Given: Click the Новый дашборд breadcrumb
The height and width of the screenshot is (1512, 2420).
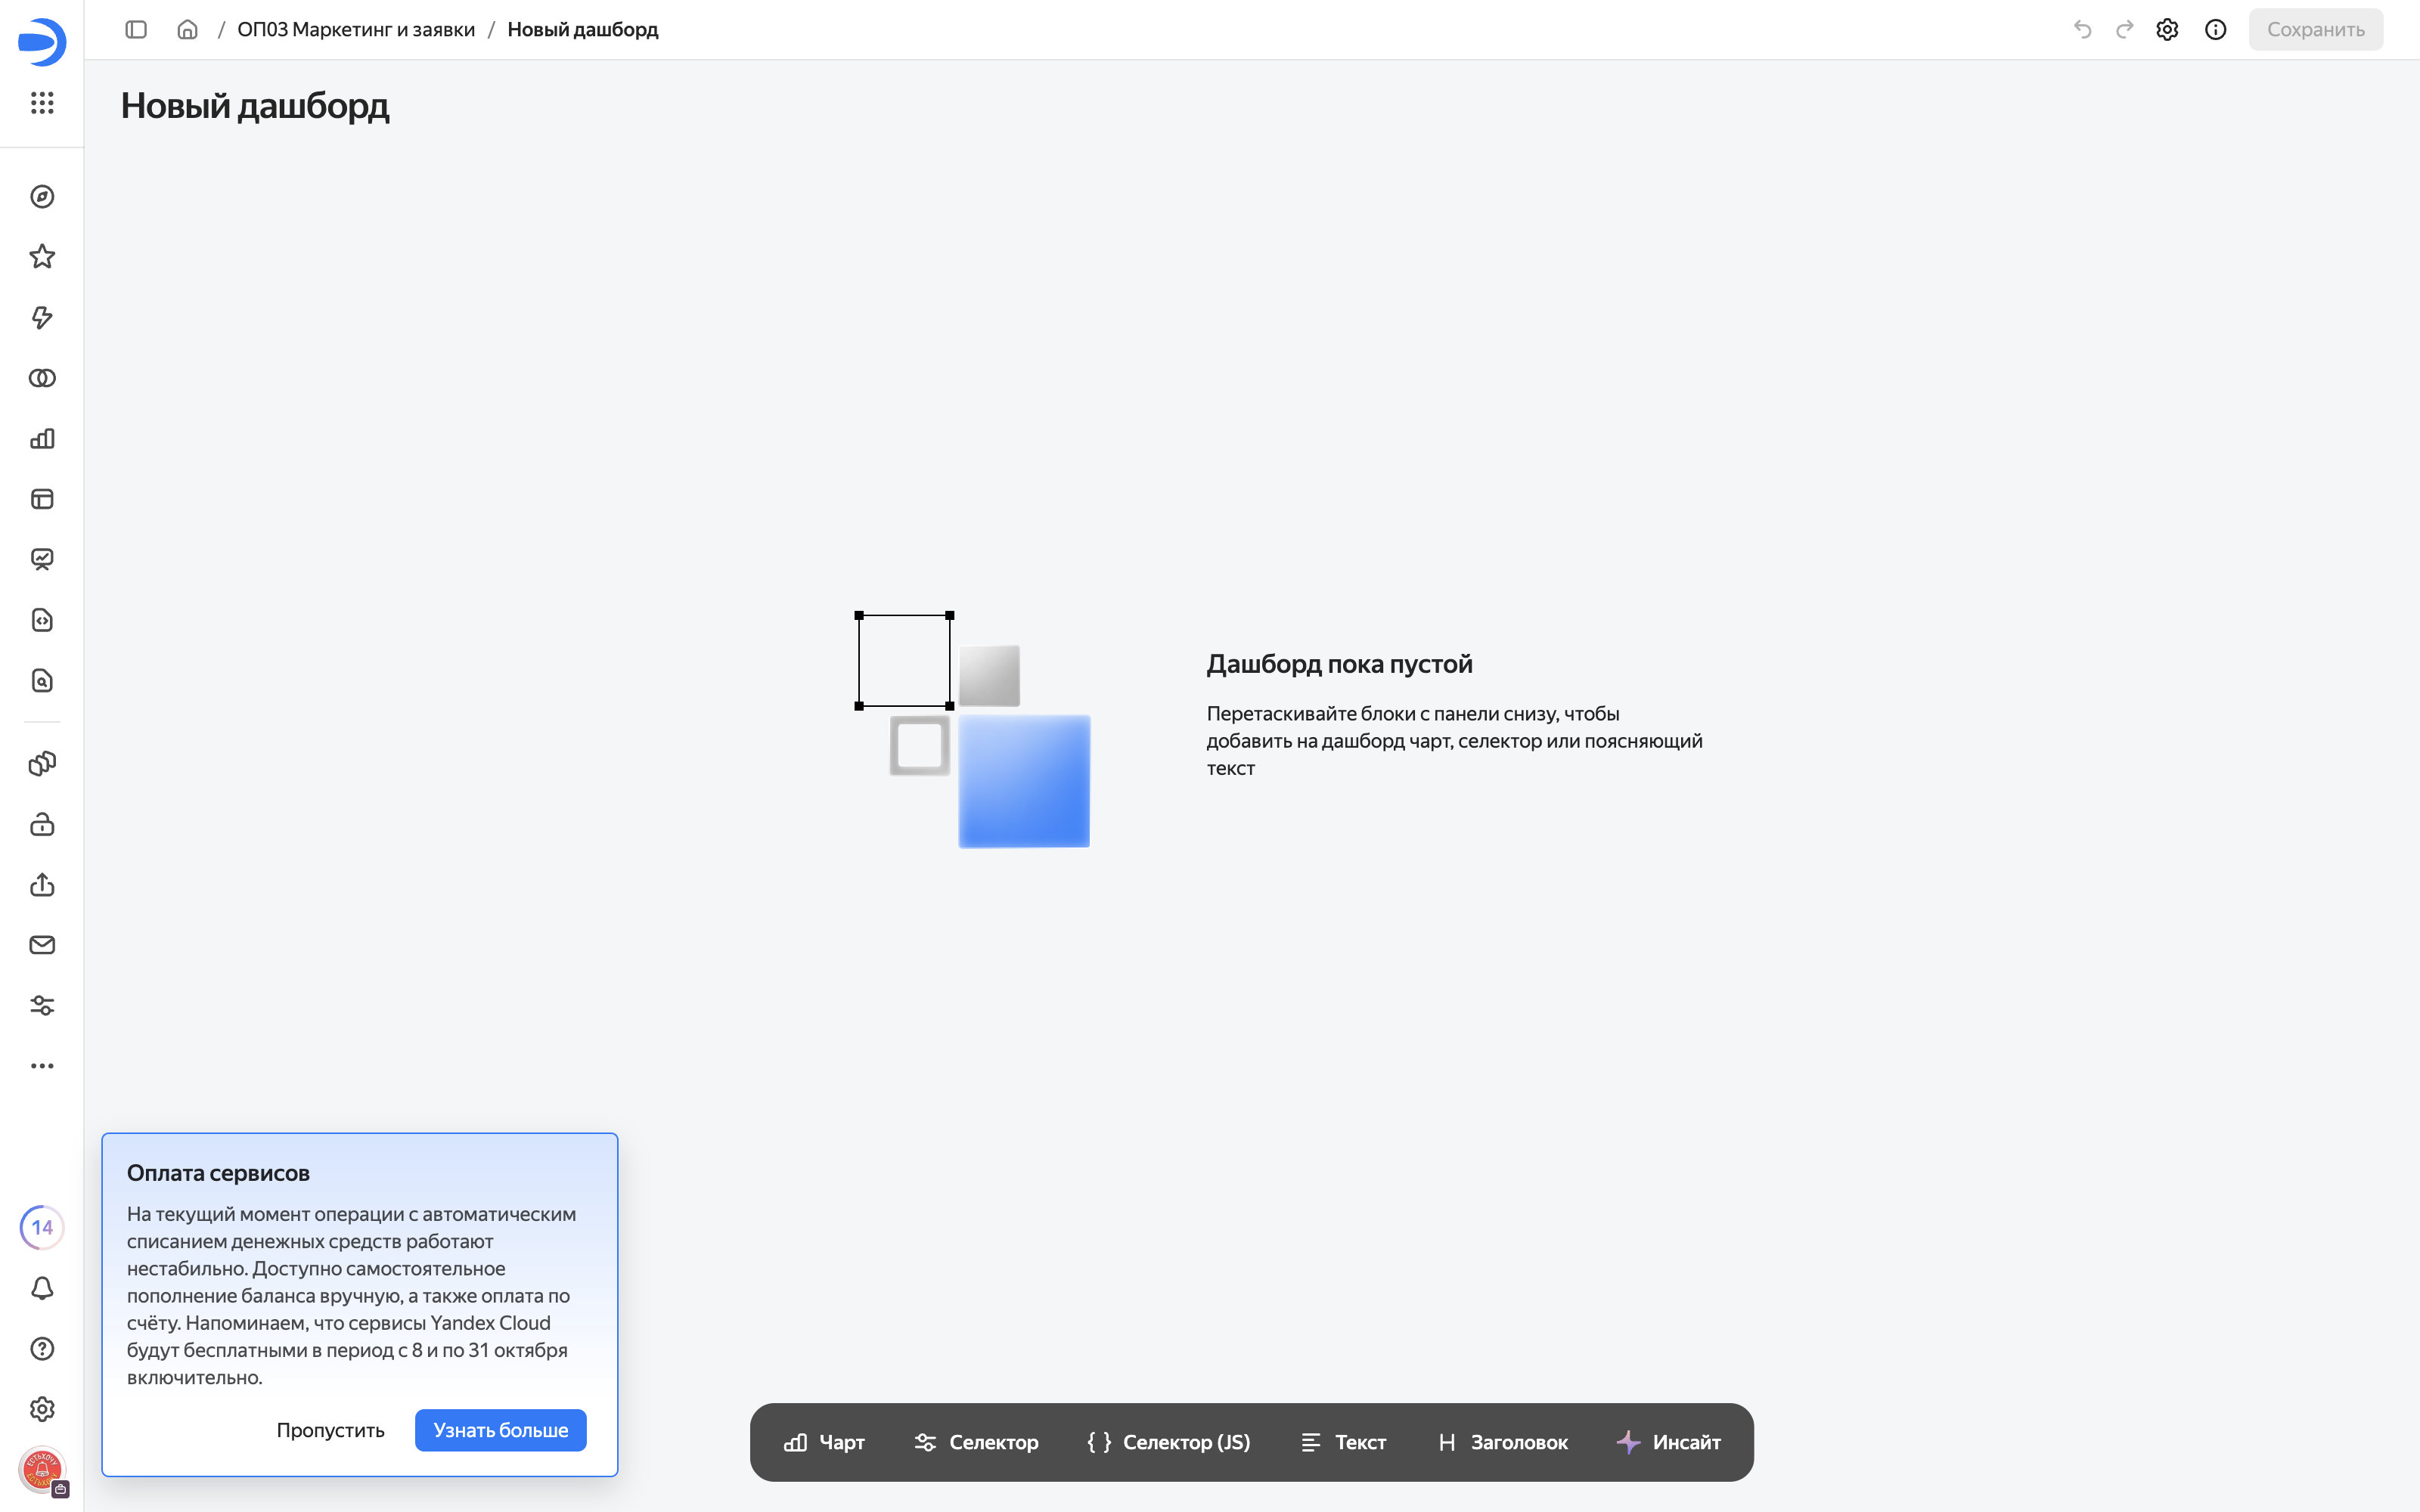Looking at the screenshot, I should click(x=583, y=30).
